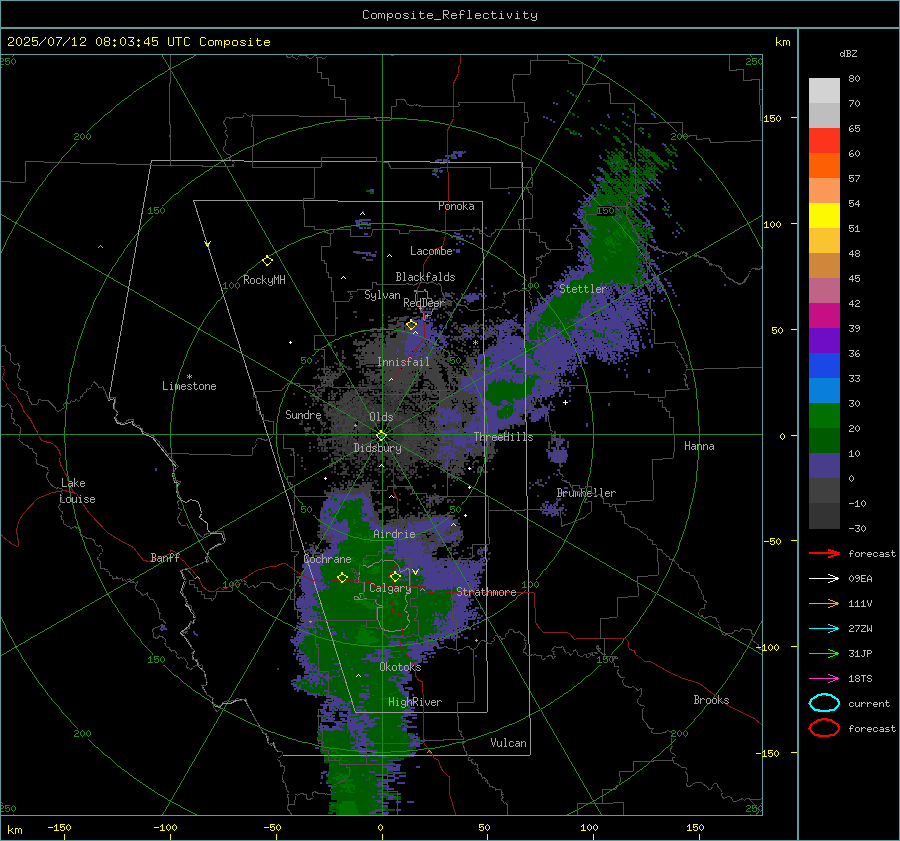Select the light gray 70-80 dBZ swatch
Image resolution: width=900 pixels, height=841 pixels.
[824, 91]
